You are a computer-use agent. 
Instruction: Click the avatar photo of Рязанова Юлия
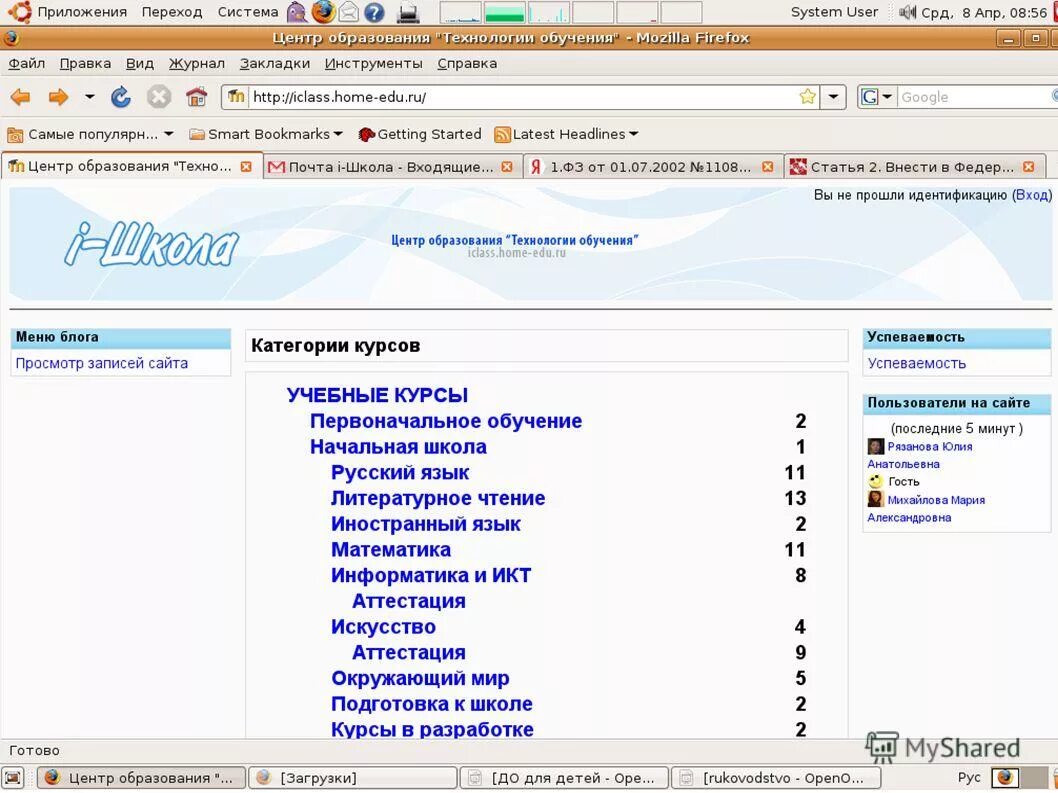point(875,446)
